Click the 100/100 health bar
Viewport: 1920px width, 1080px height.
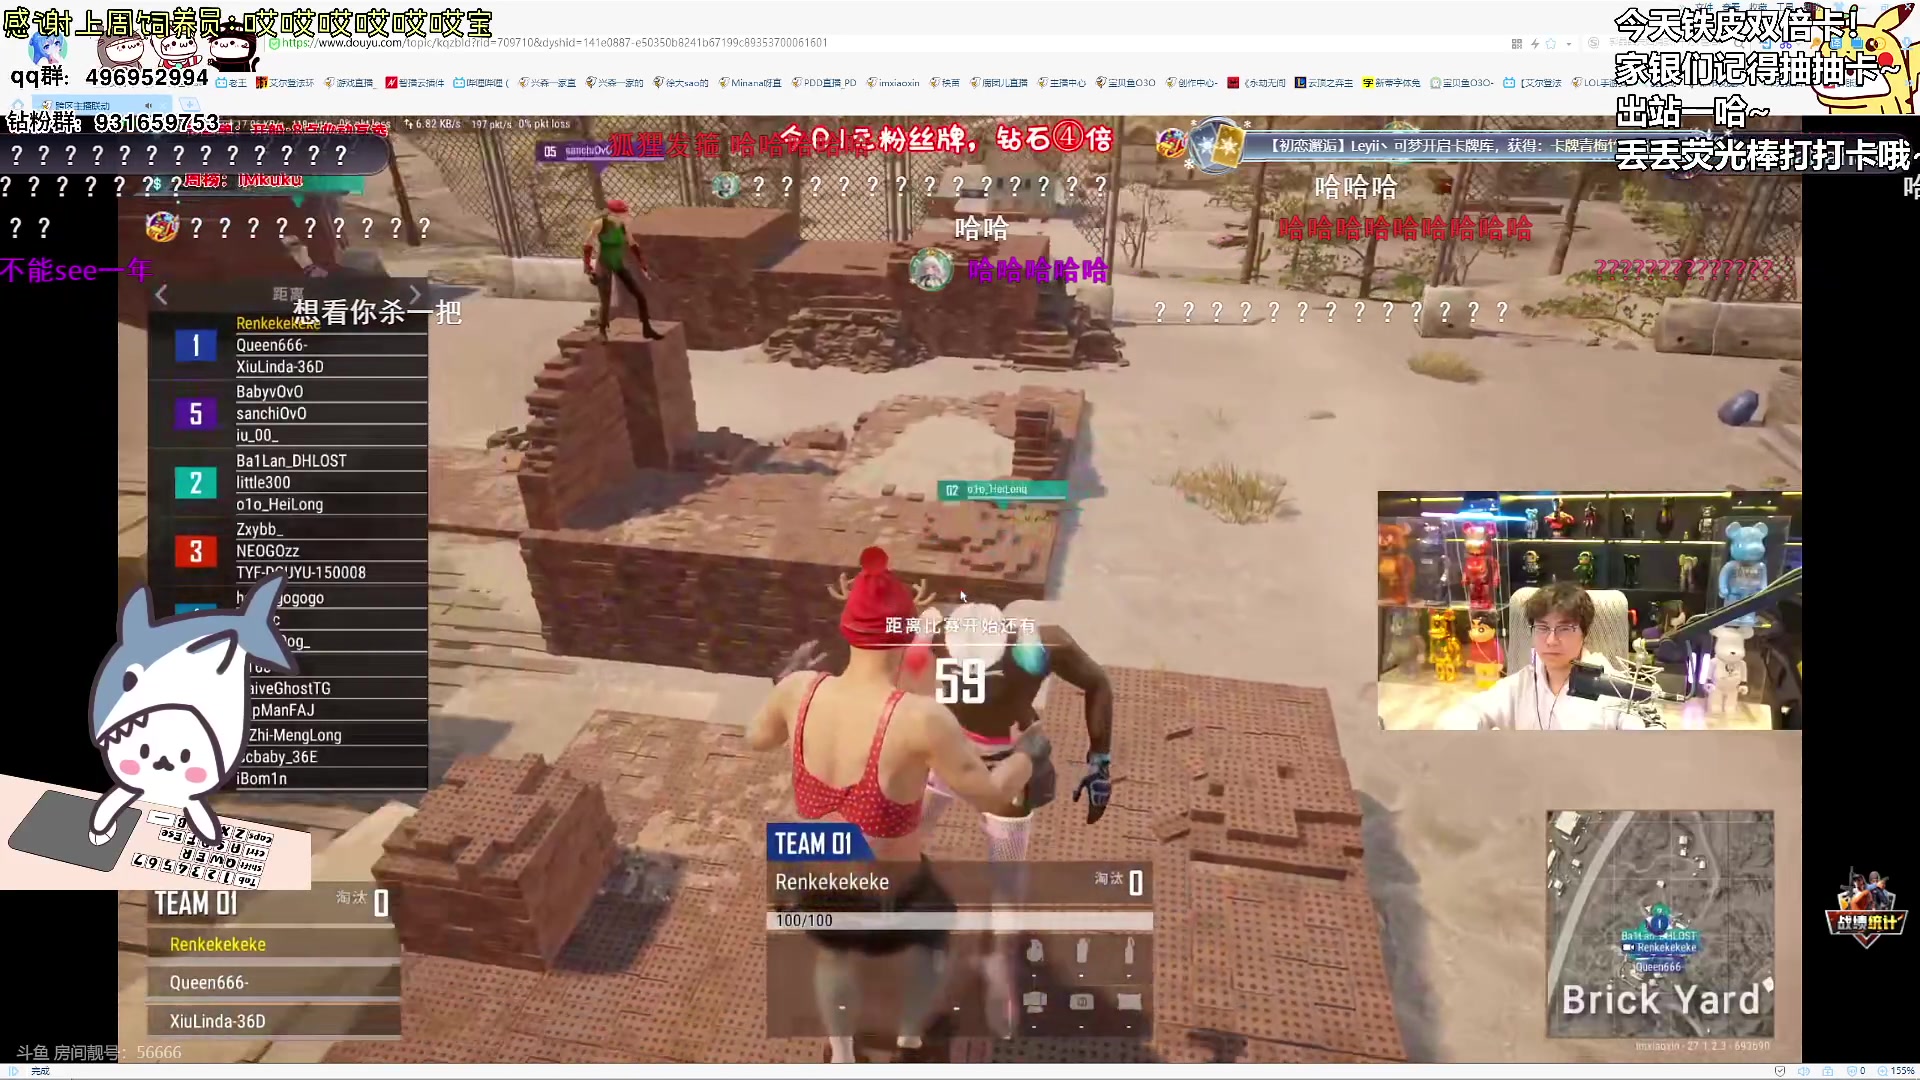point(959,920)
